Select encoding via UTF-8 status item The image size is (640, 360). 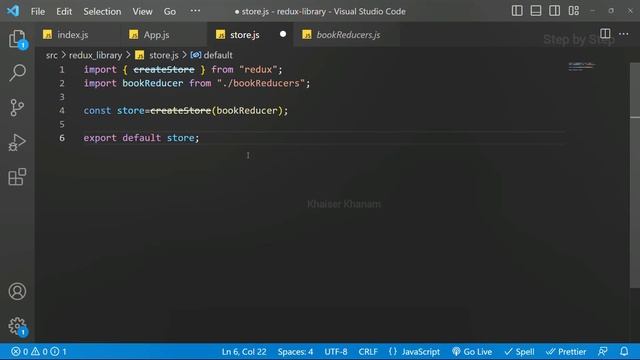click(336, 351)
